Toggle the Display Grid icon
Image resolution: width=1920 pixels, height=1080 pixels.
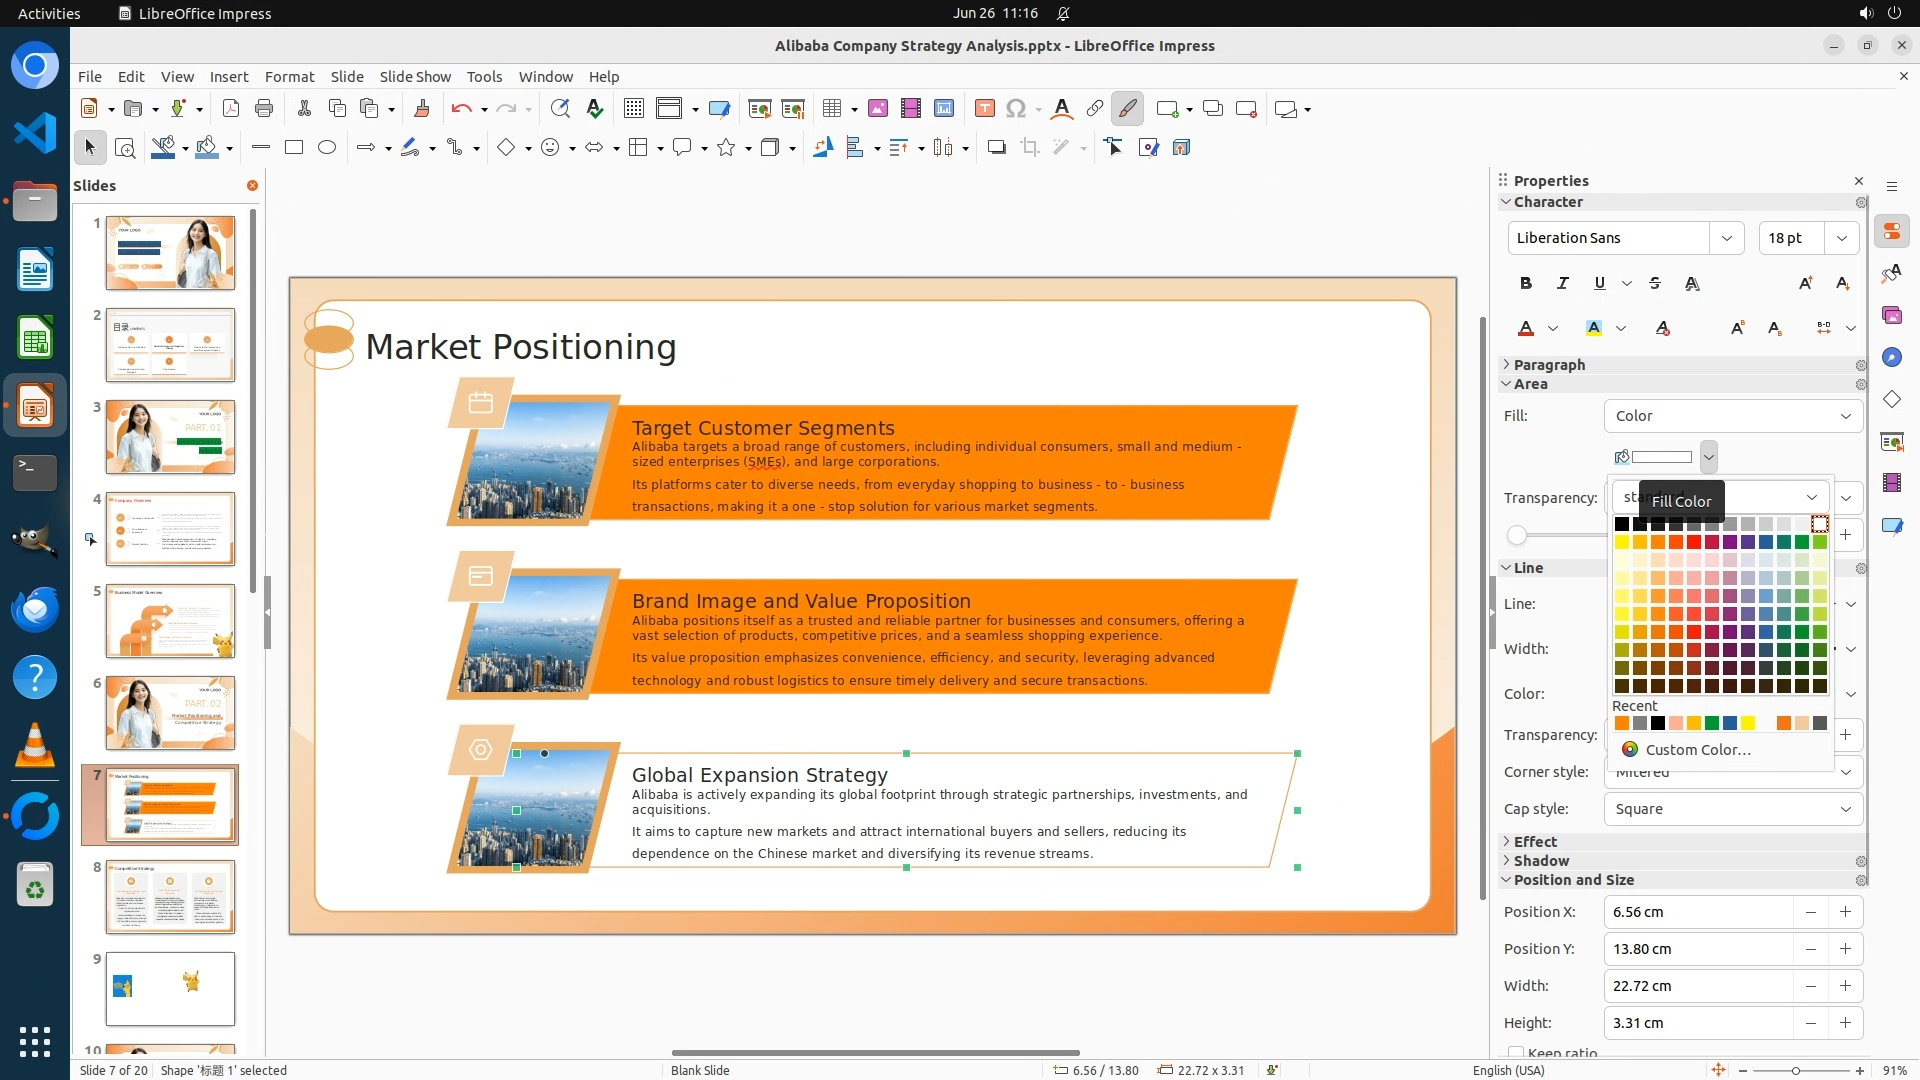[x=633, y=108]
